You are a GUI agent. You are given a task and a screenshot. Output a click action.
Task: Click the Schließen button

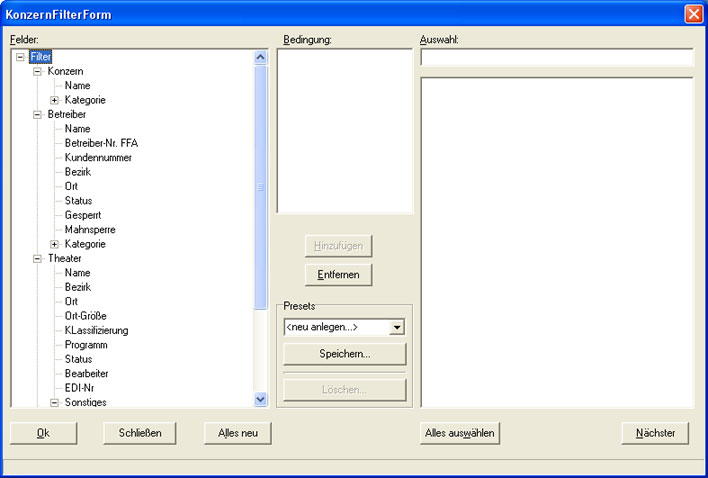pos(140,433)
